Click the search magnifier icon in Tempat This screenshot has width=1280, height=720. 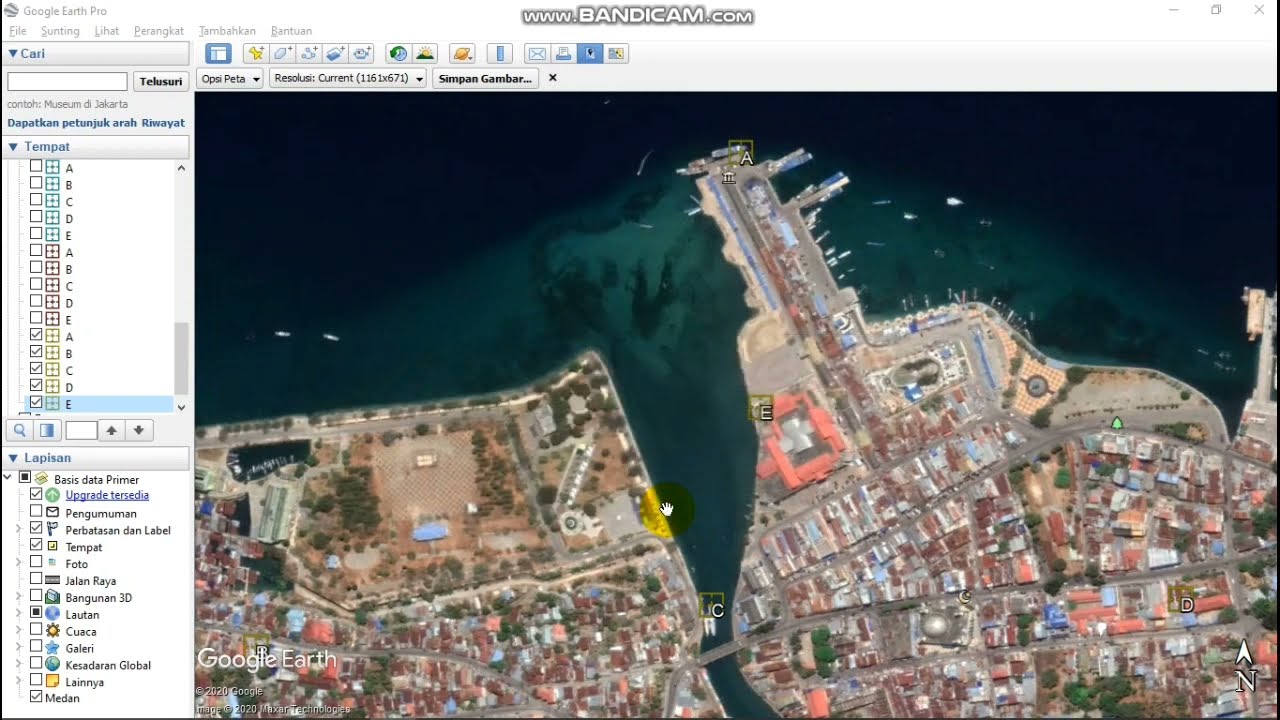tap(19, 430)
